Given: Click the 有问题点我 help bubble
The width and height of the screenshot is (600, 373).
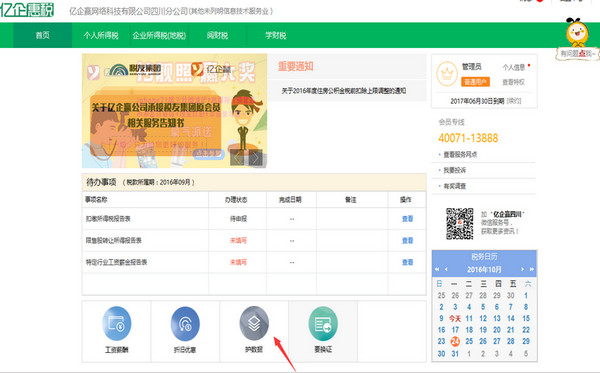Looking at the screenshot, I should coord(577,54).
